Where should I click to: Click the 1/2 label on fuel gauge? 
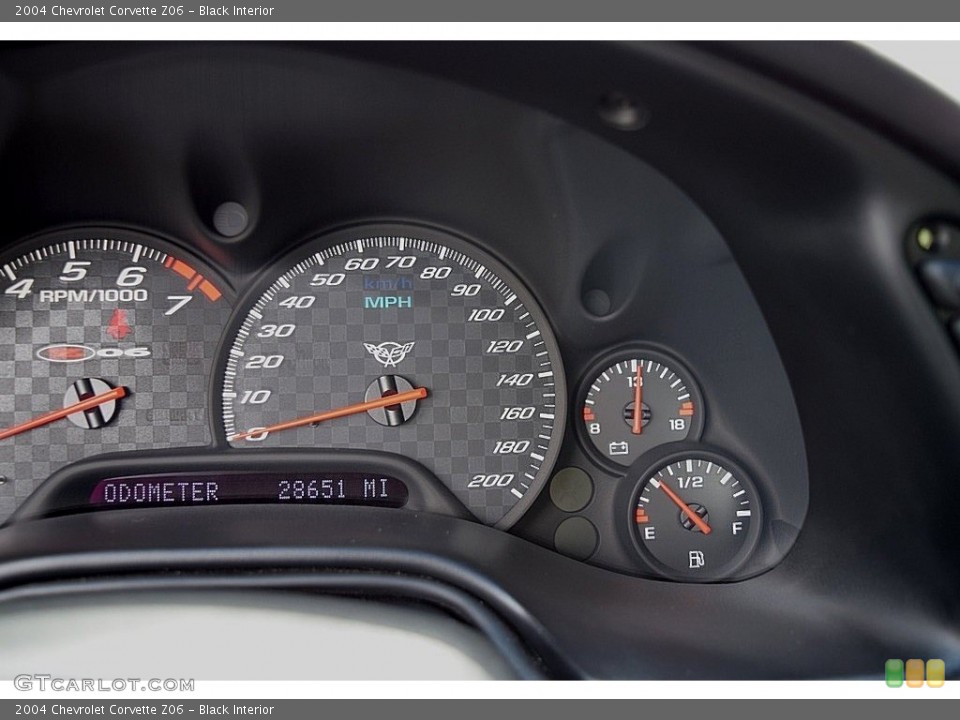coord(690,482)
